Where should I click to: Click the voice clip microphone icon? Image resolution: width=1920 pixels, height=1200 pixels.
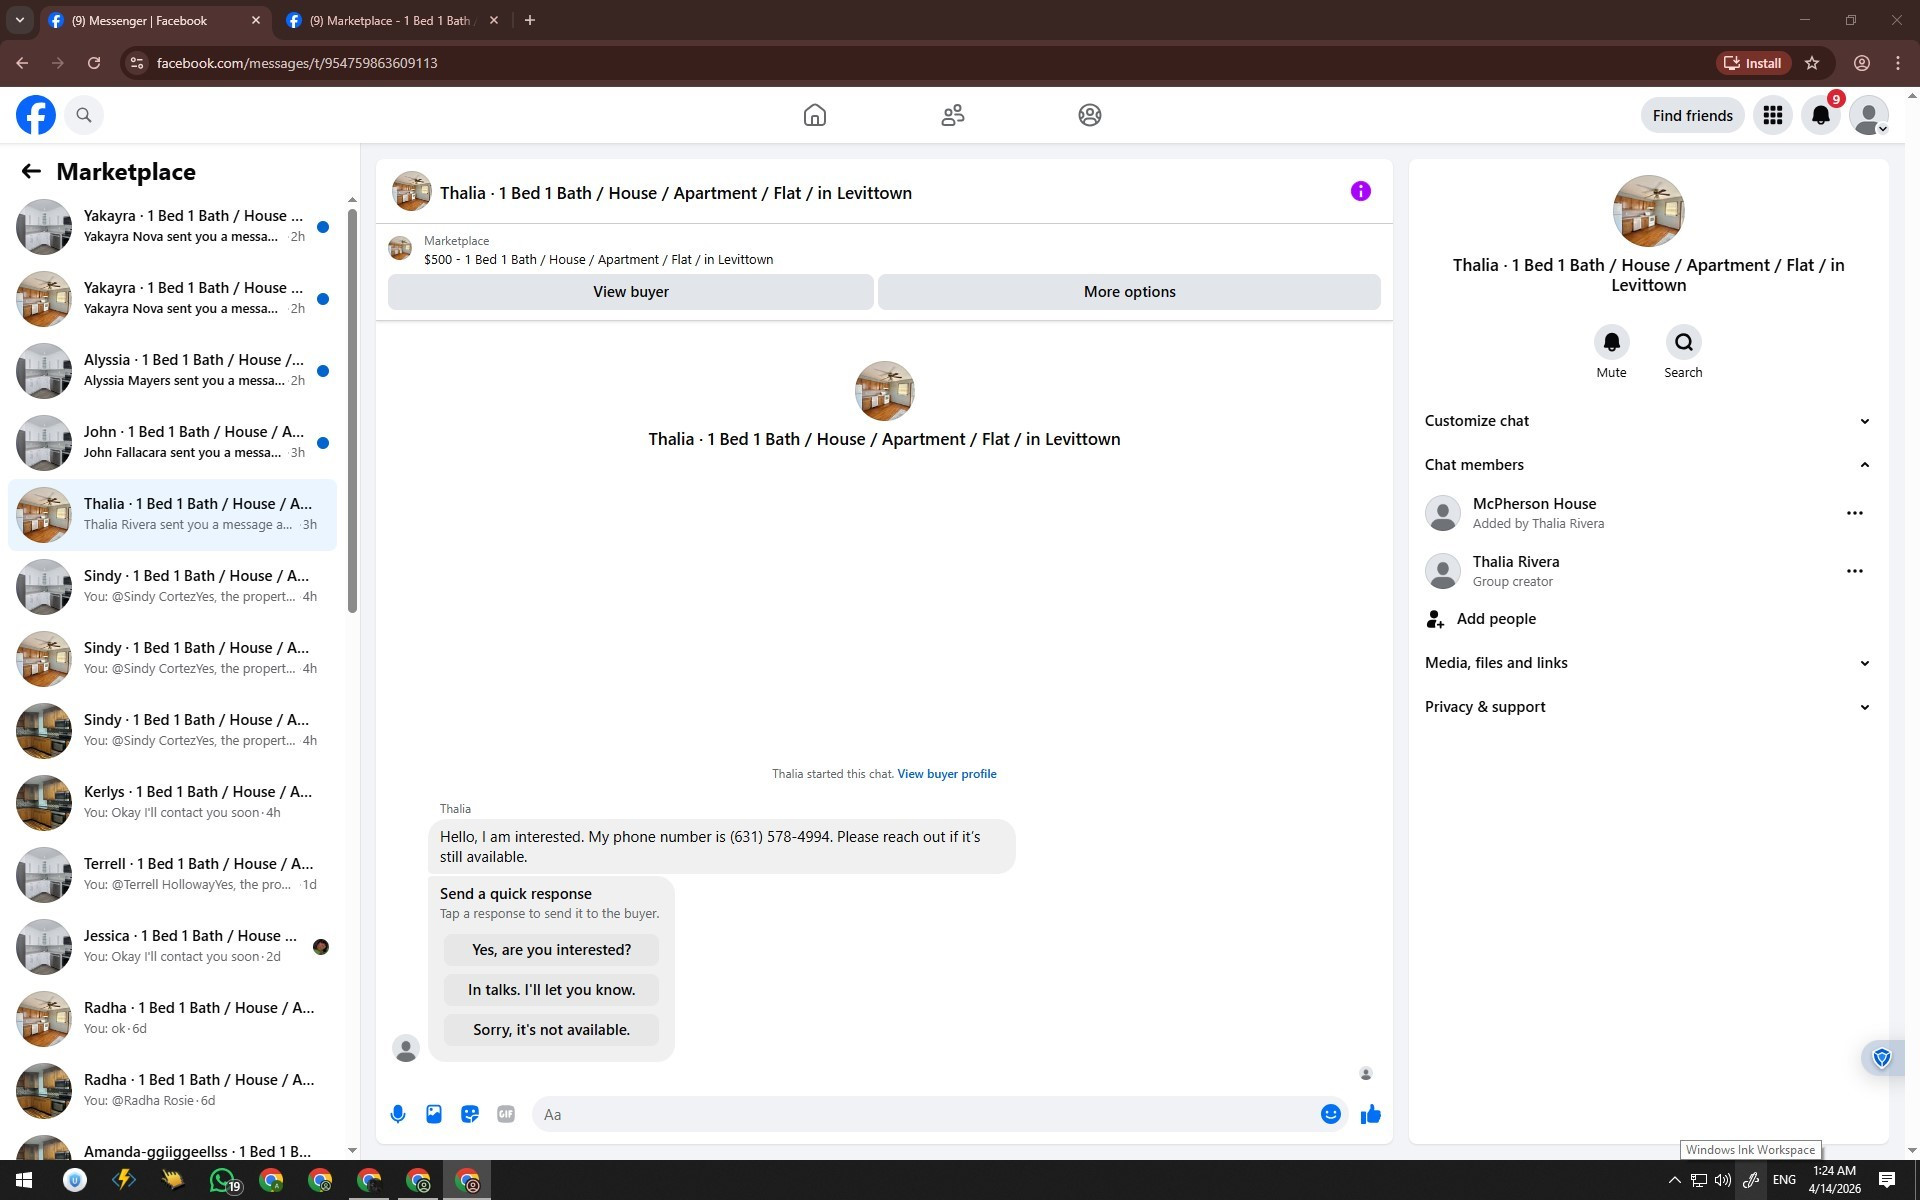tap(398, 1114)
